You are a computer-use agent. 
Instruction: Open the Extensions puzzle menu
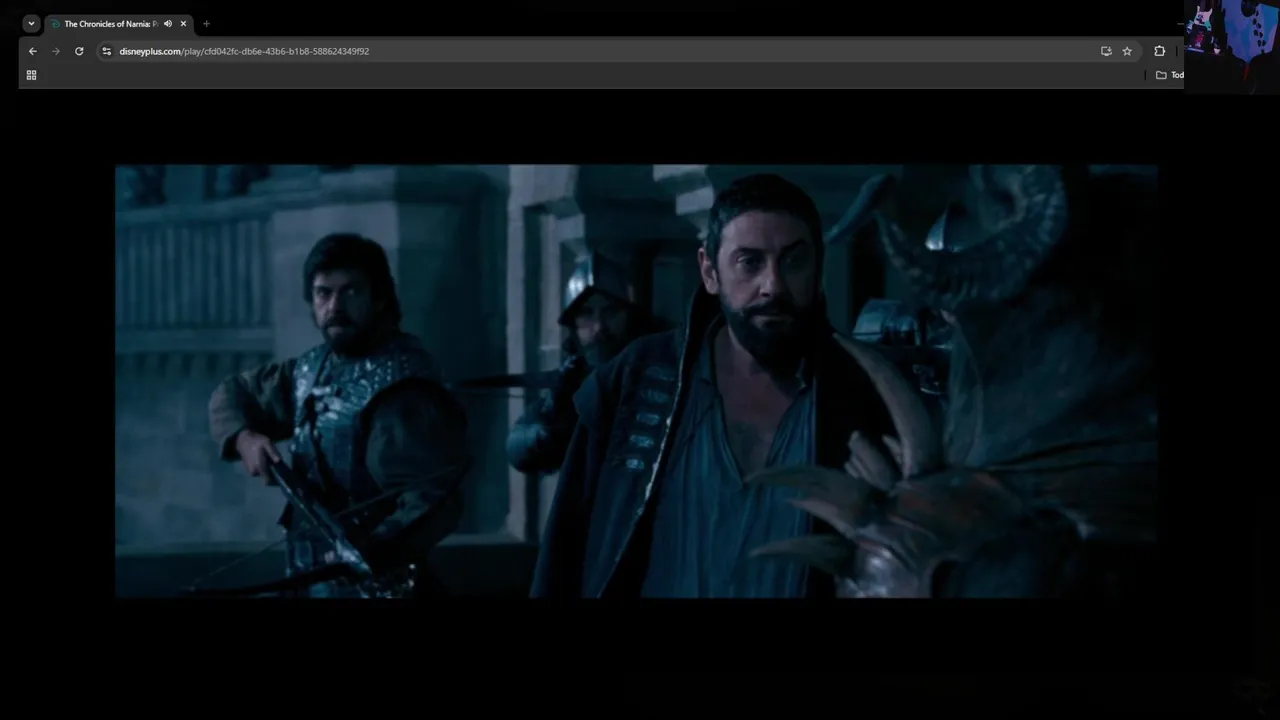[1159, 51]
